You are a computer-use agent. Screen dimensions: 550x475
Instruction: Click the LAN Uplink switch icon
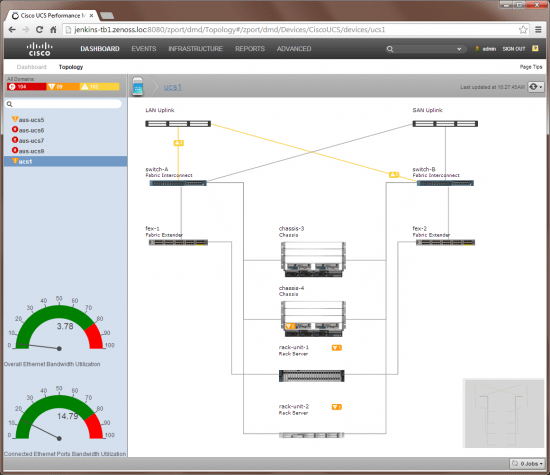178,123
